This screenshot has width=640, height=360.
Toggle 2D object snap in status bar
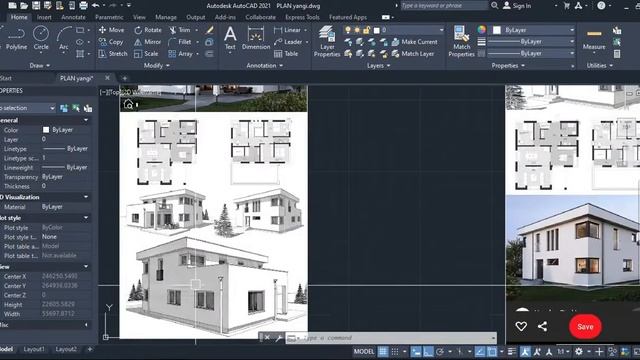coord(492,351)
